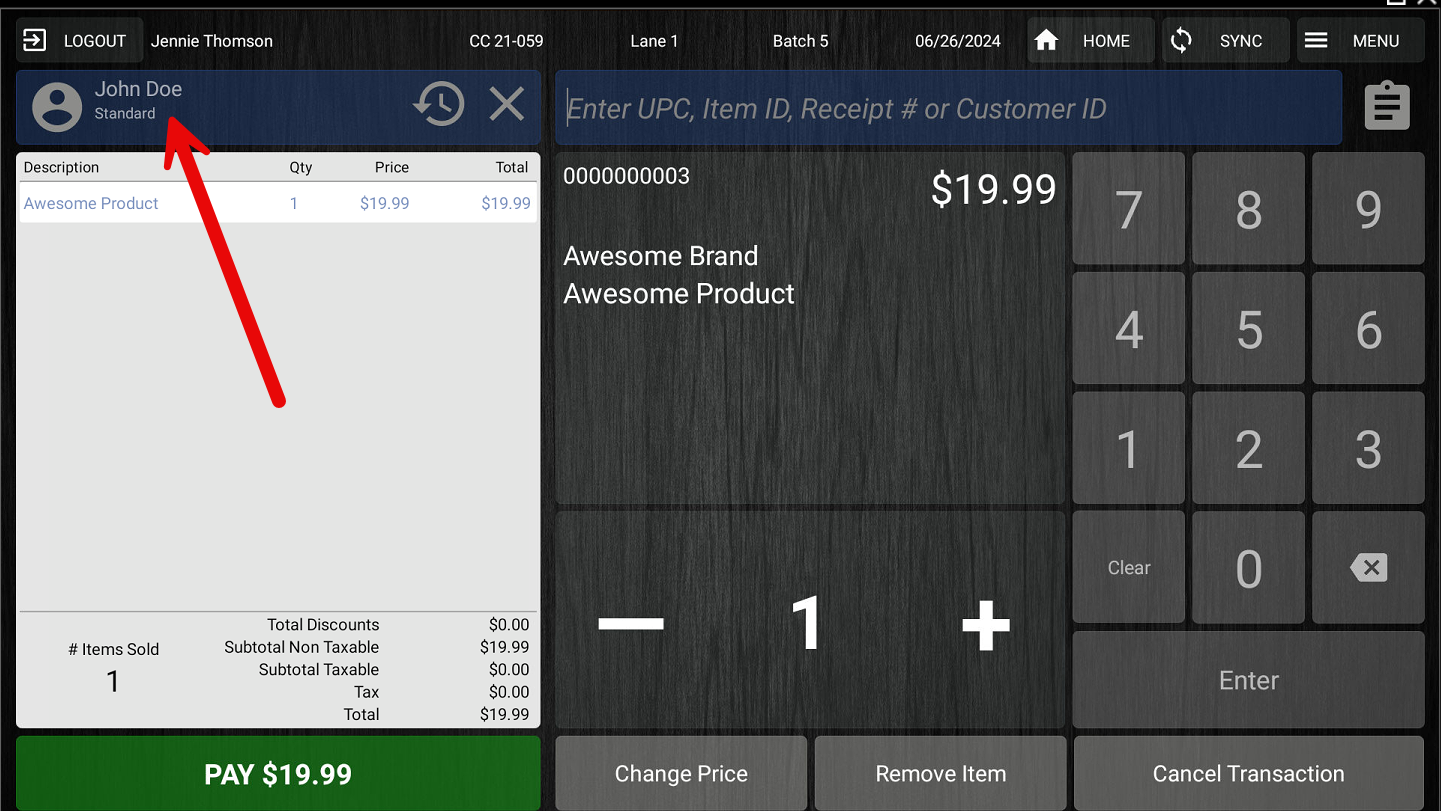Decrease quantity with minus button

631,624
